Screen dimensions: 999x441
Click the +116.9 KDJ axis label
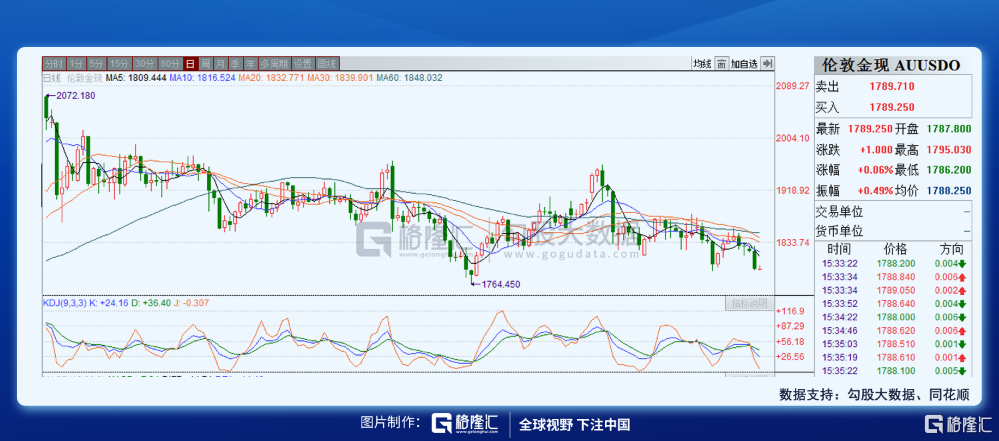pos(791,312)
